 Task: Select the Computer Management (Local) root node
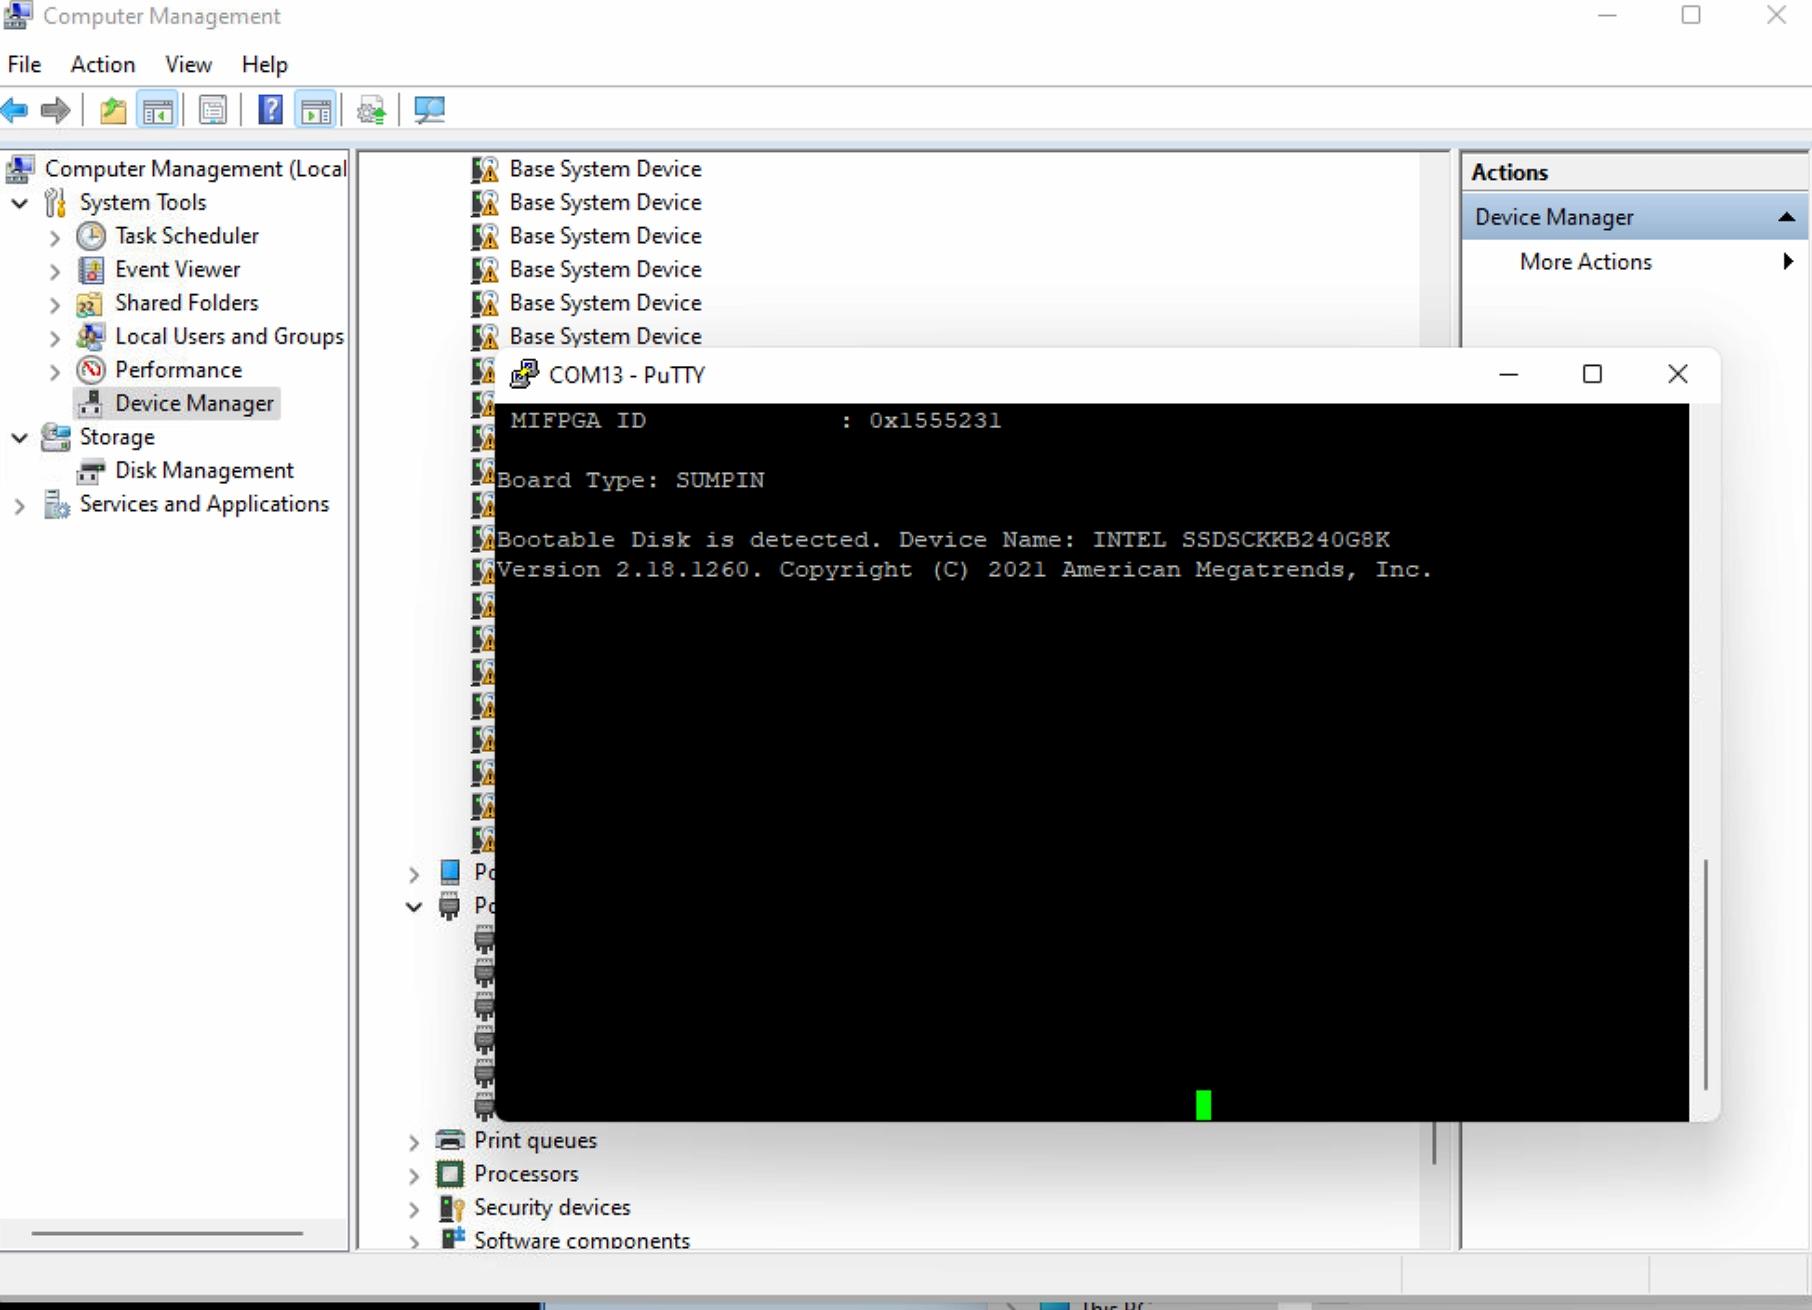(195, 169)
